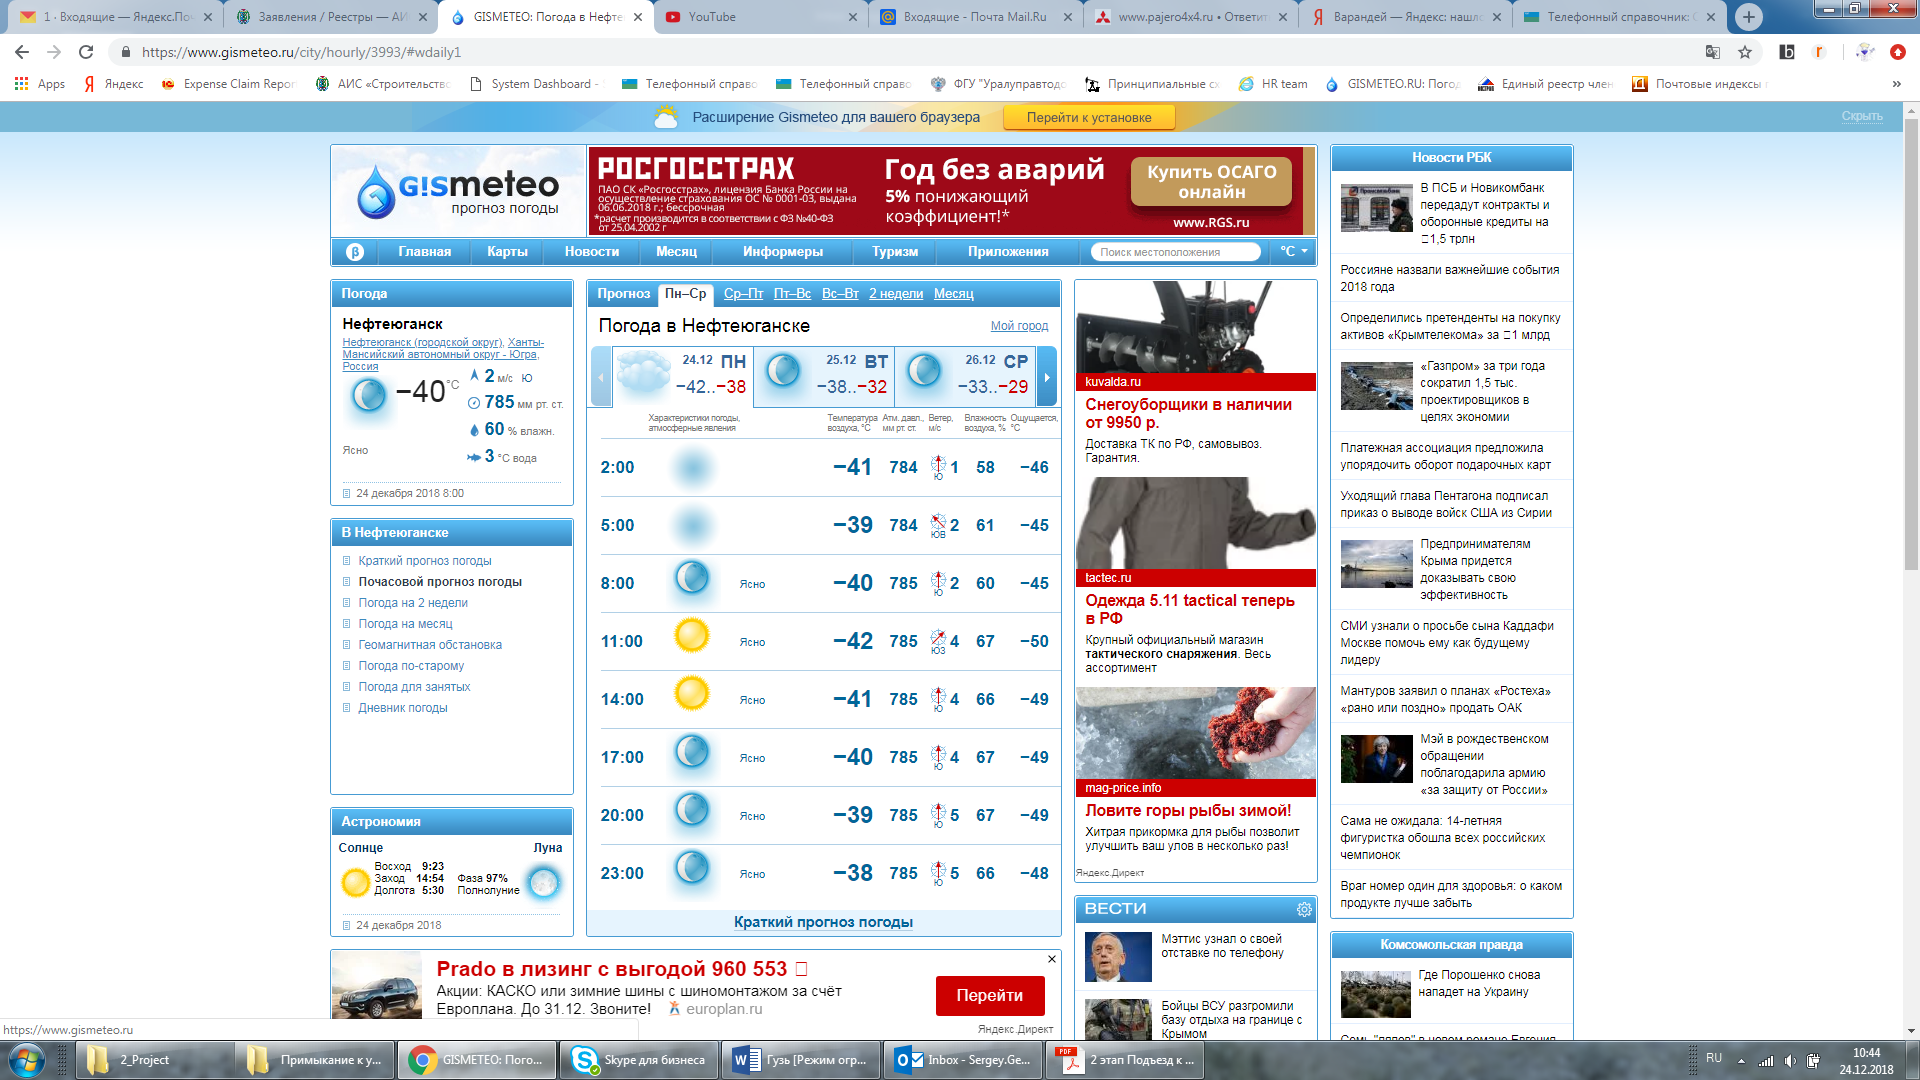Open the Карты menu item

click(507, 252)
